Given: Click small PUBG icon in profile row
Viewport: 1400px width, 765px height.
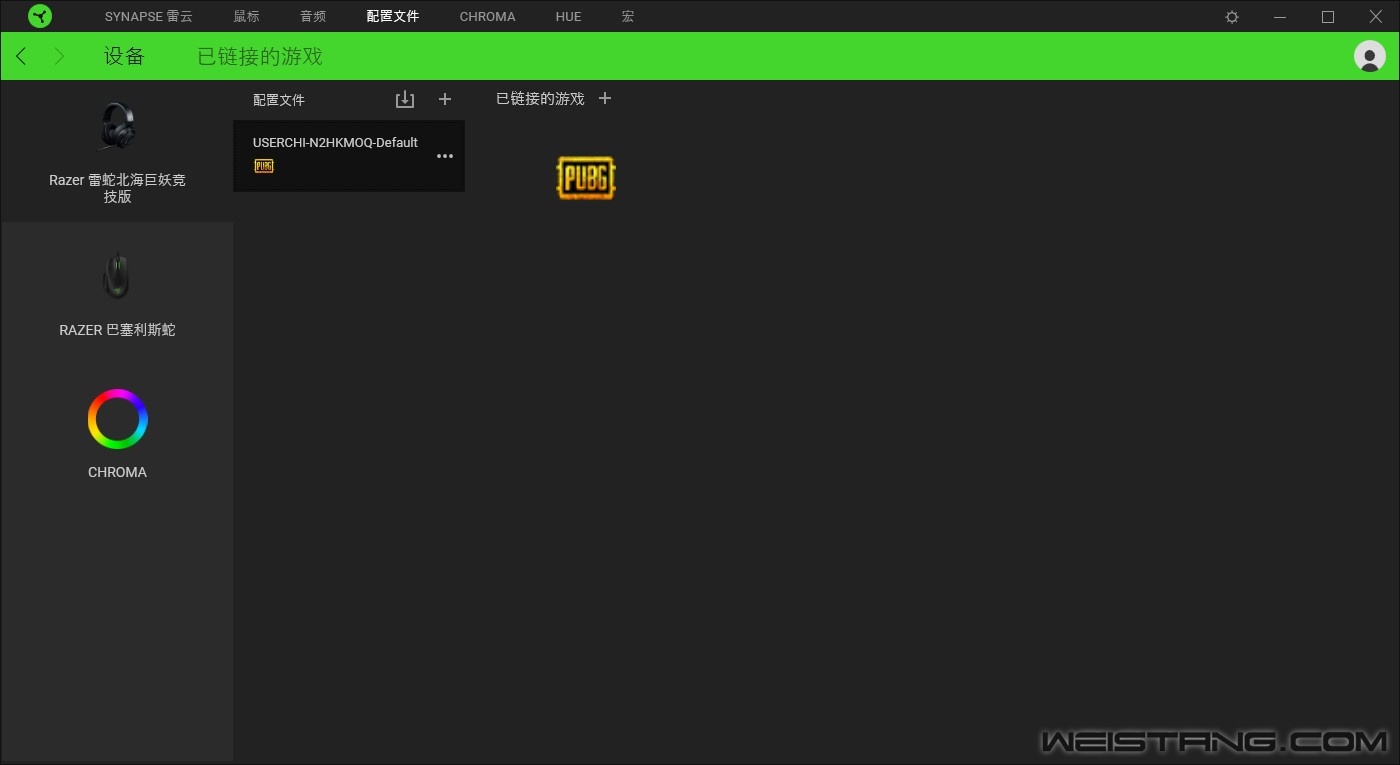Looking at the screenshot, I should (264, 166).
